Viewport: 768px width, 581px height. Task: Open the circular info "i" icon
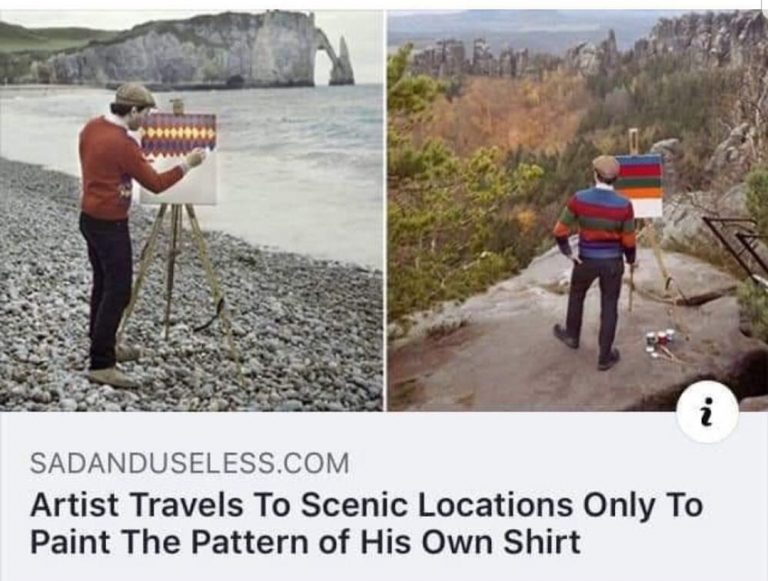click(707, 412)
